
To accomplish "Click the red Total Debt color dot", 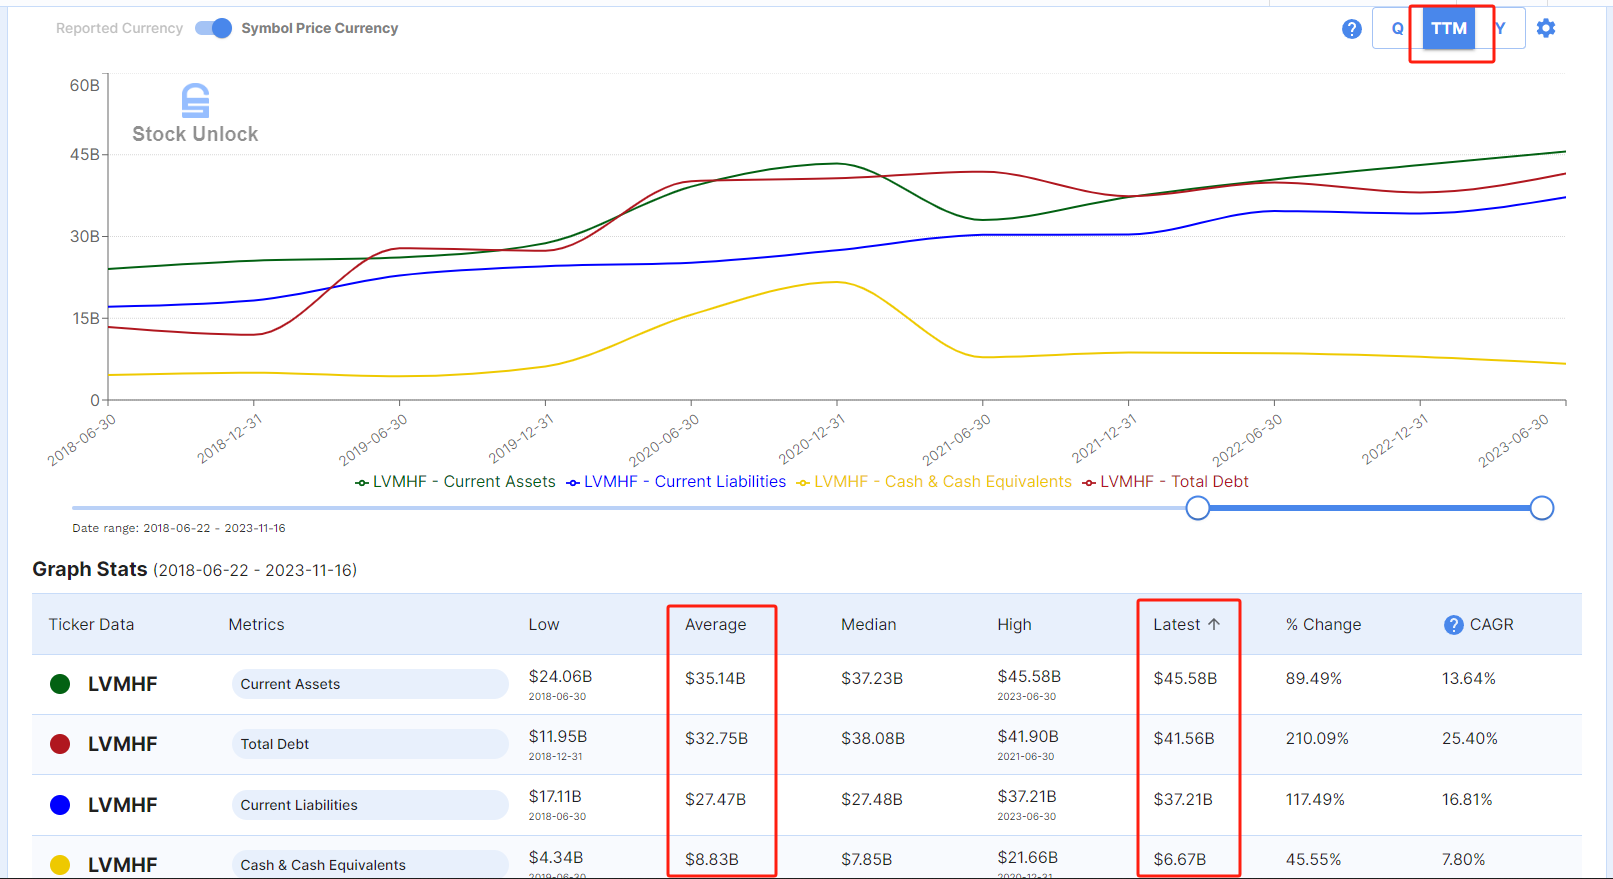I will tap(60, 744).
